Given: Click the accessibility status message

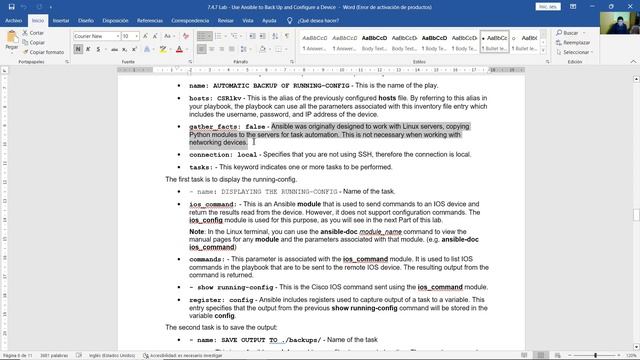Looking at the screenshot, I should pyautogui.click(x=182, y=356).
